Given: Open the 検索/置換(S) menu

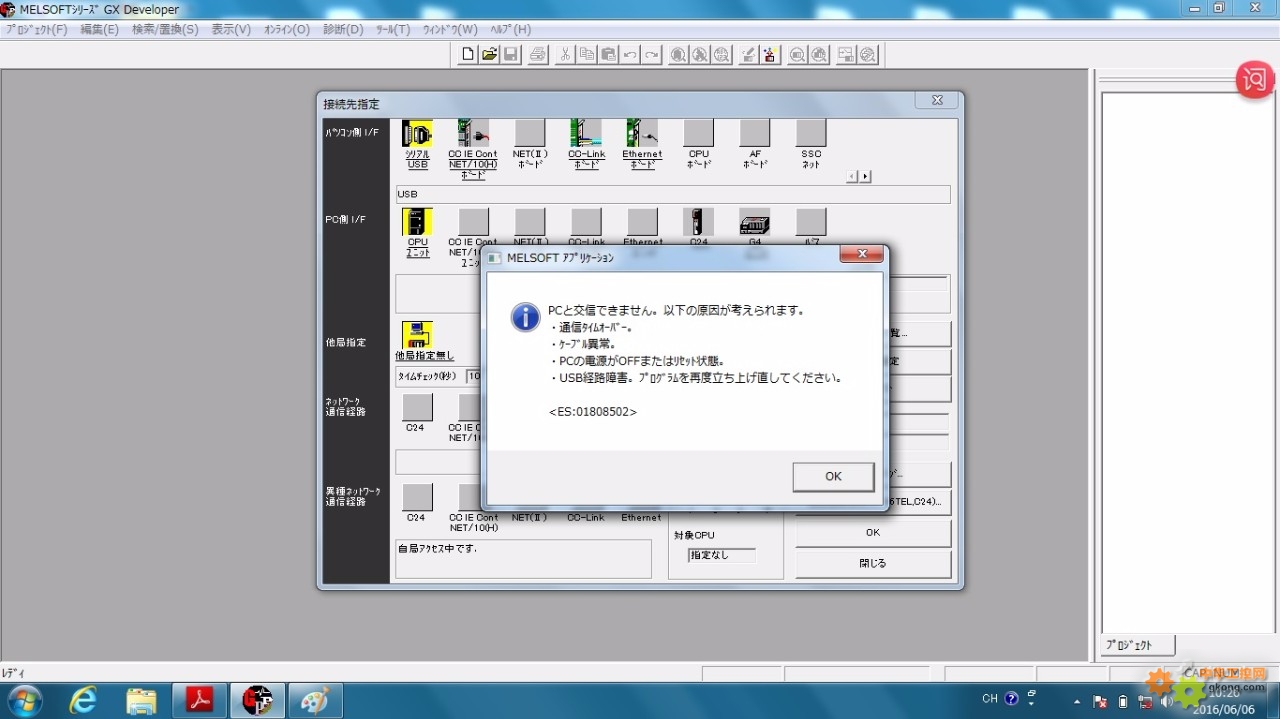Looking at the screenshot, I should click(165, 29).
